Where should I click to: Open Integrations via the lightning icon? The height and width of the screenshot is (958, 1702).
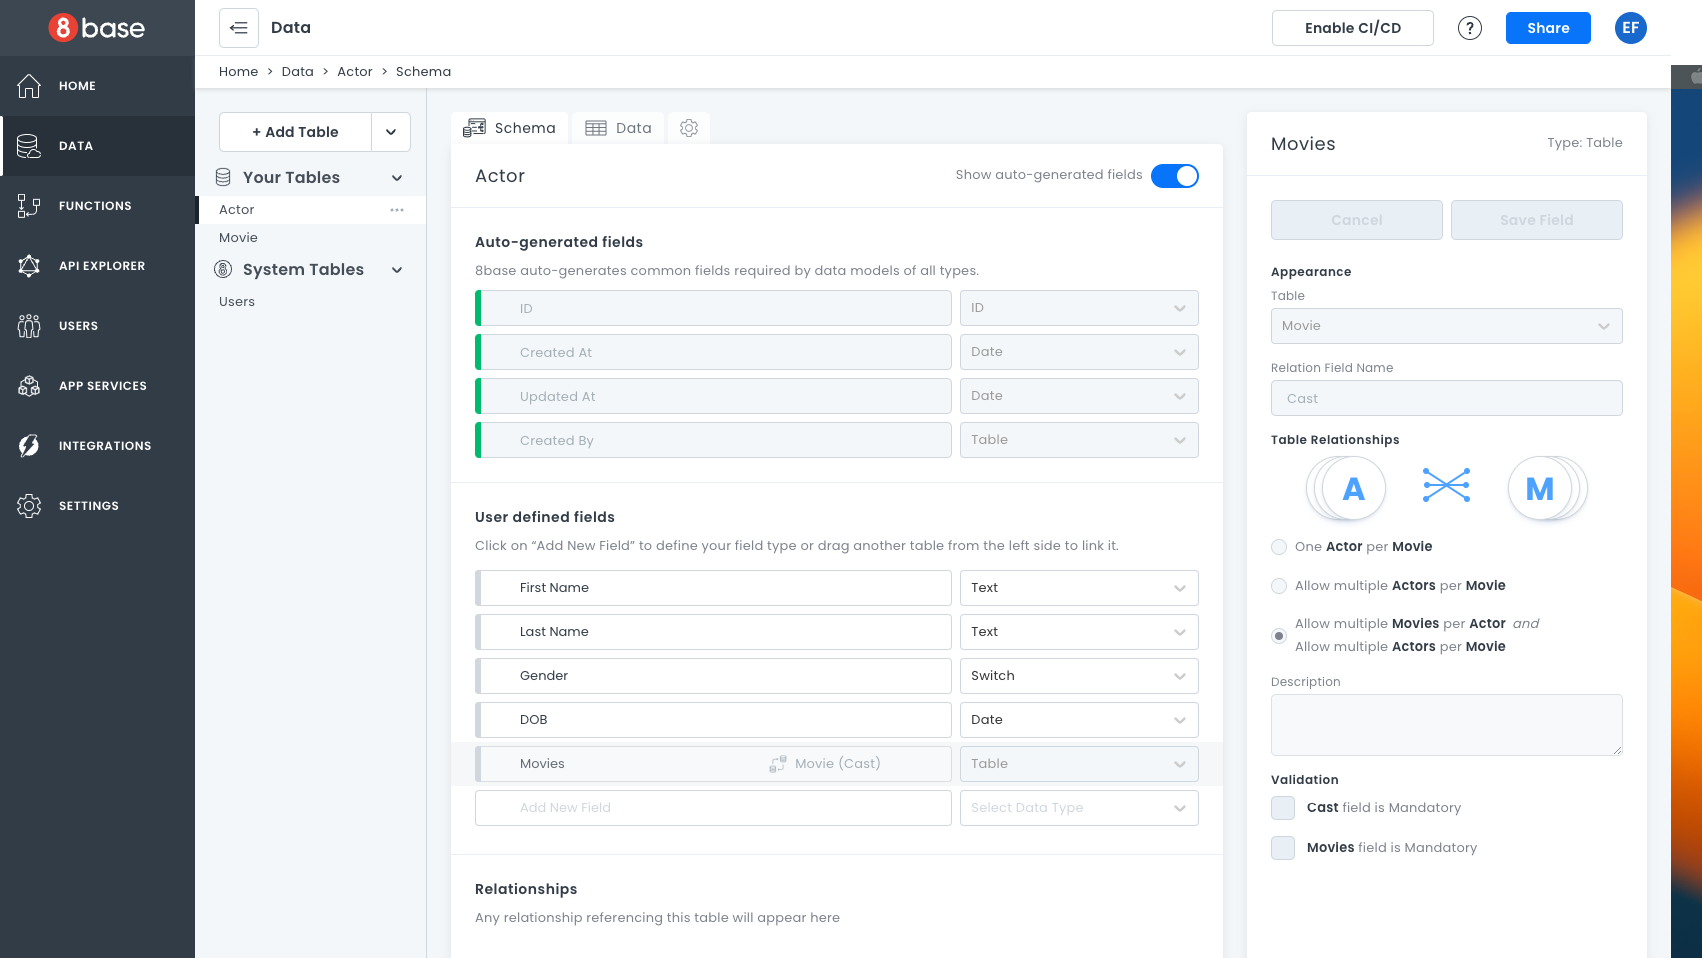coord(29,446)
